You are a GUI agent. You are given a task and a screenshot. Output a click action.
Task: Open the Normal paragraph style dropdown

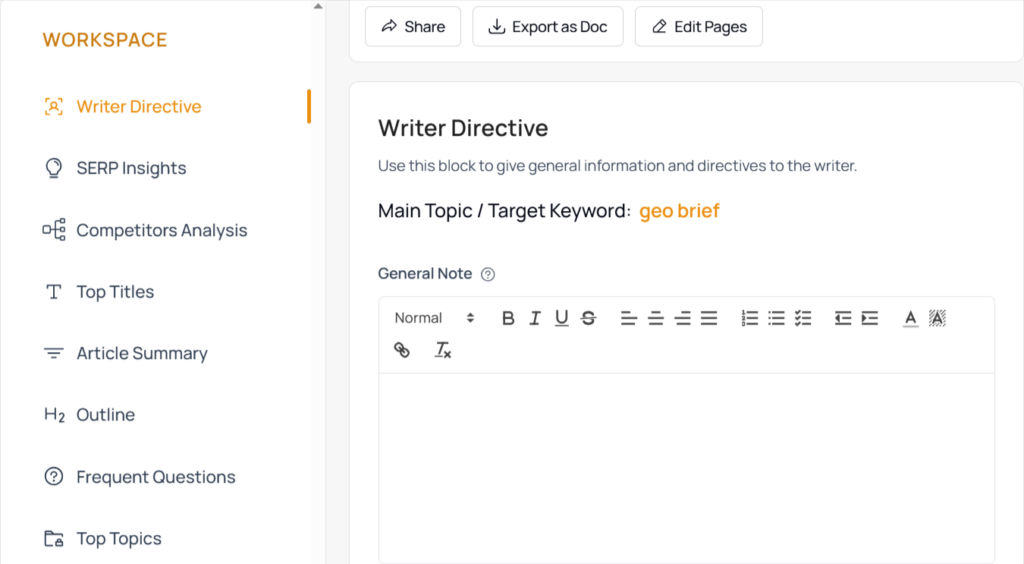point(434,318)
